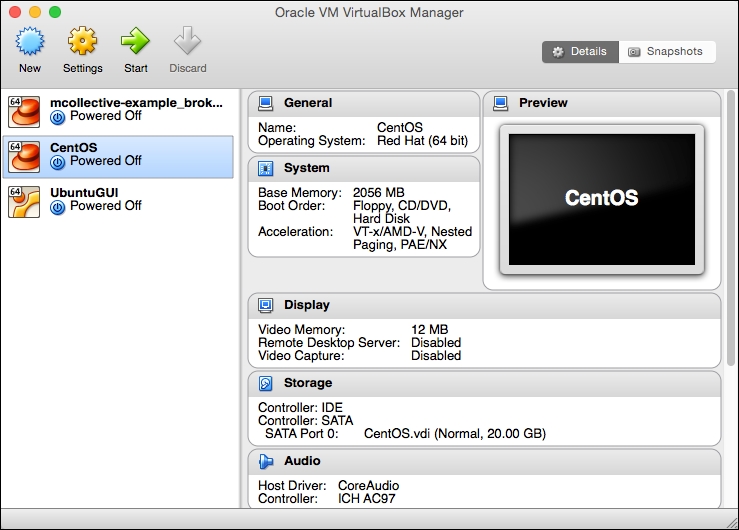The width and height of the screenshot is (739, 530).
Task: Click the Settings toolbar label
Action: click(82, 68)
